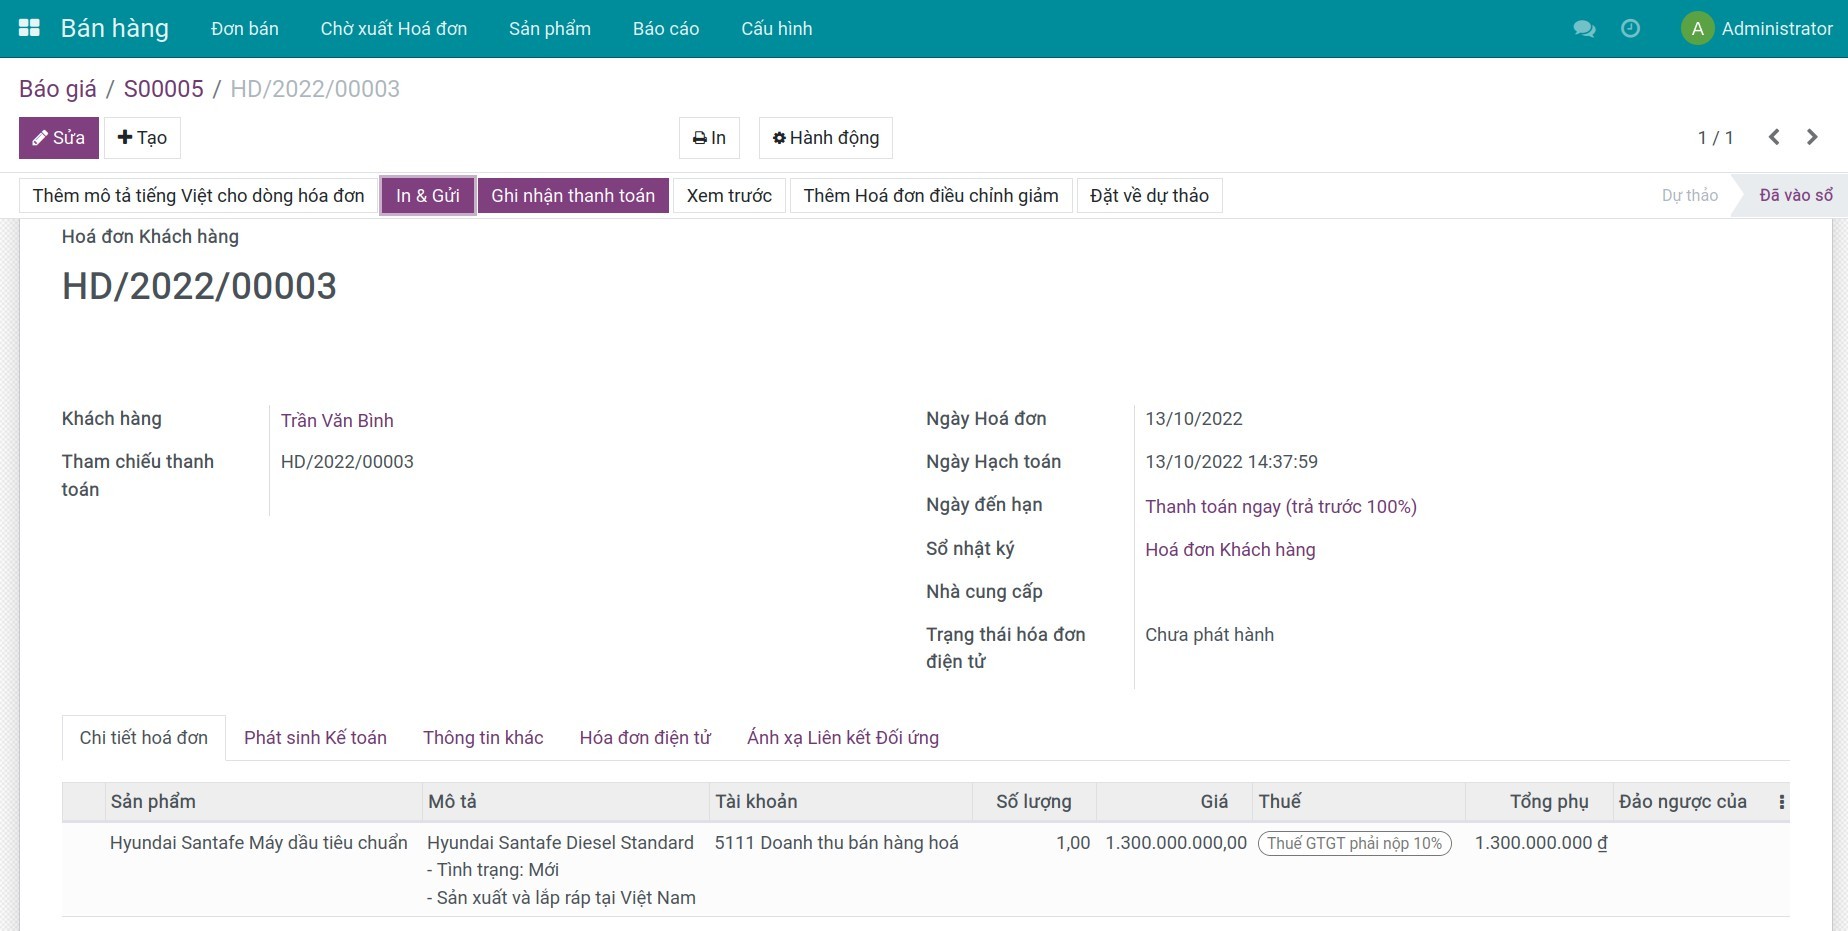1848x931 pixels.
Task: Click the Administrator avatar icon
Action: [1697, 29]
